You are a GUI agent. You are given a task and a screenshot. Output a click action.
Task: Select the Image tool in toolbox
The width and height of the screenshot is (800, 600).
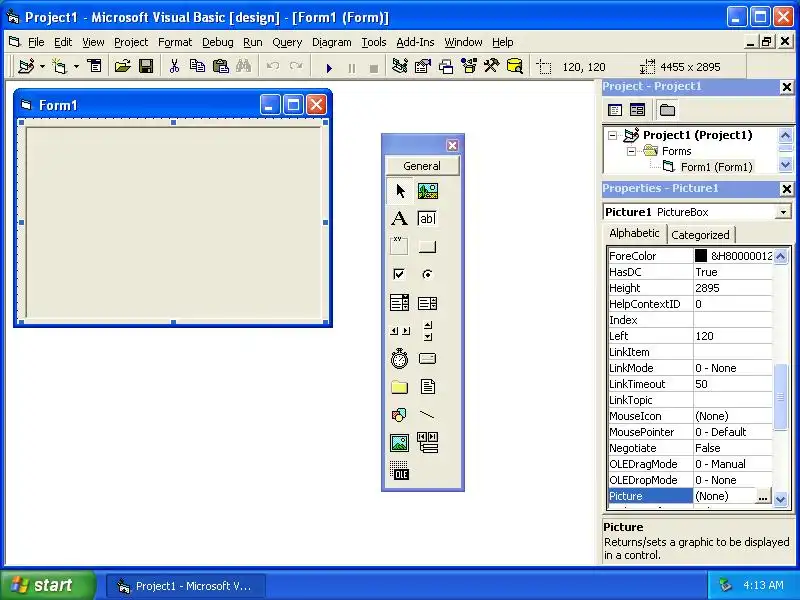click(x=399, y=443)
